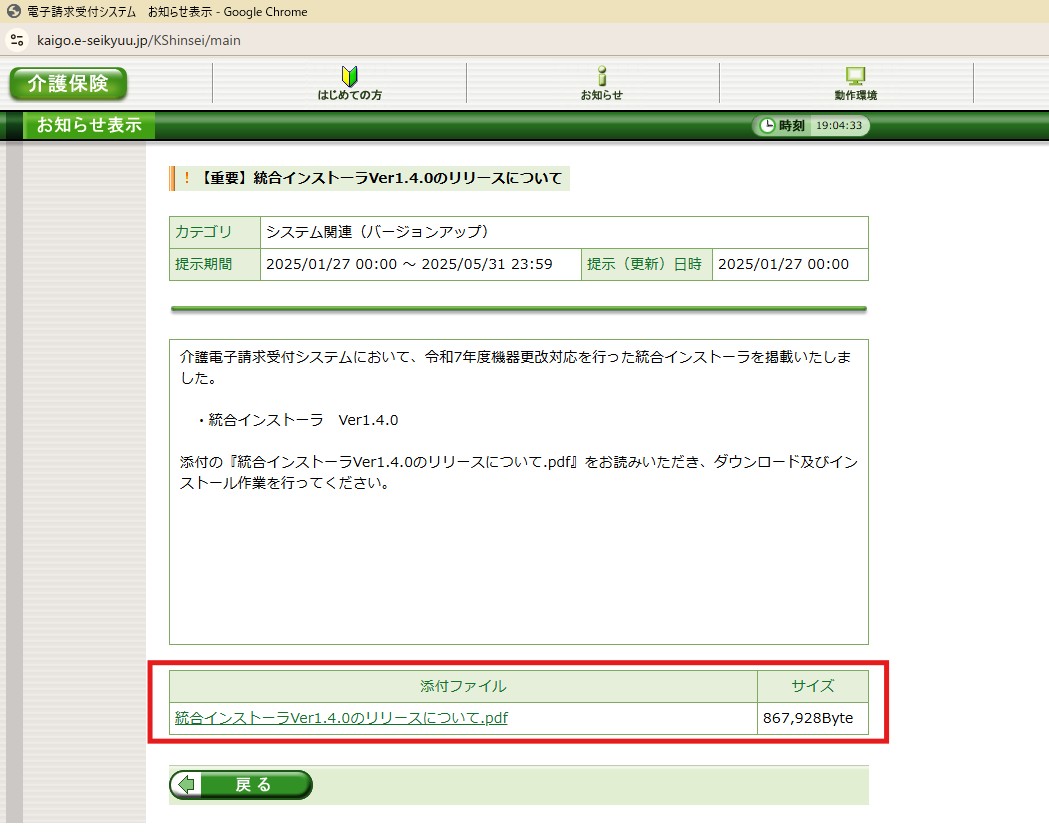
Task: Open 統合インストーラVer1.4.0のリリースについて.pdf link
Action: click(341, 717)
